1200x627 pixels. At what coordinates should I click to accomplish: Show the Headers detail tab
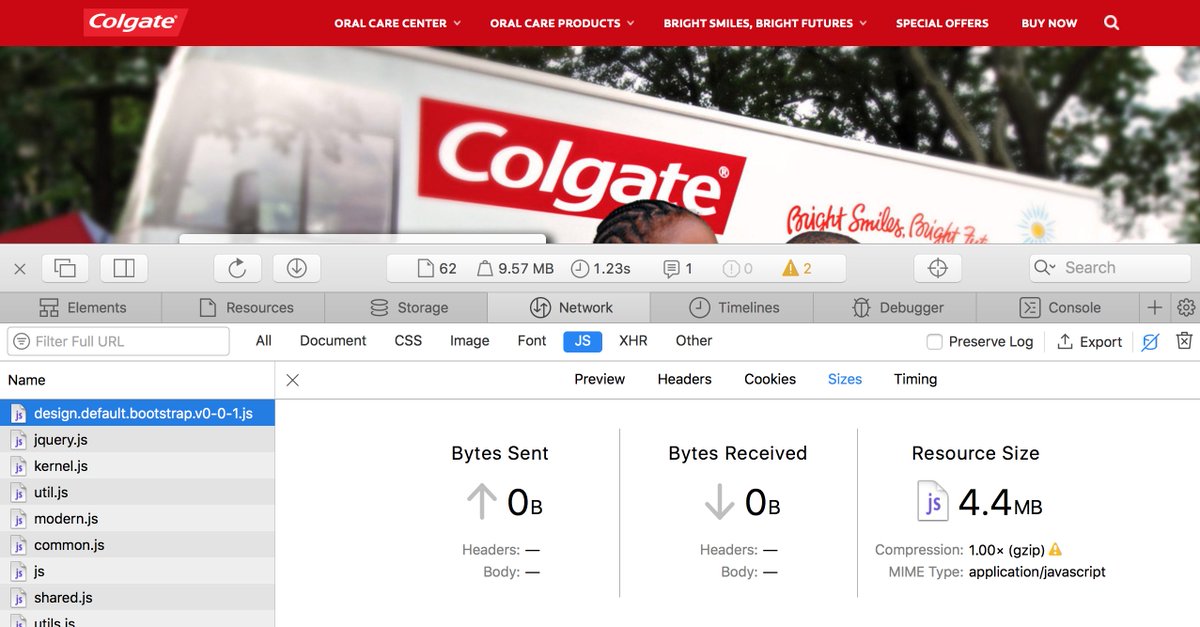tap(685, 379)
